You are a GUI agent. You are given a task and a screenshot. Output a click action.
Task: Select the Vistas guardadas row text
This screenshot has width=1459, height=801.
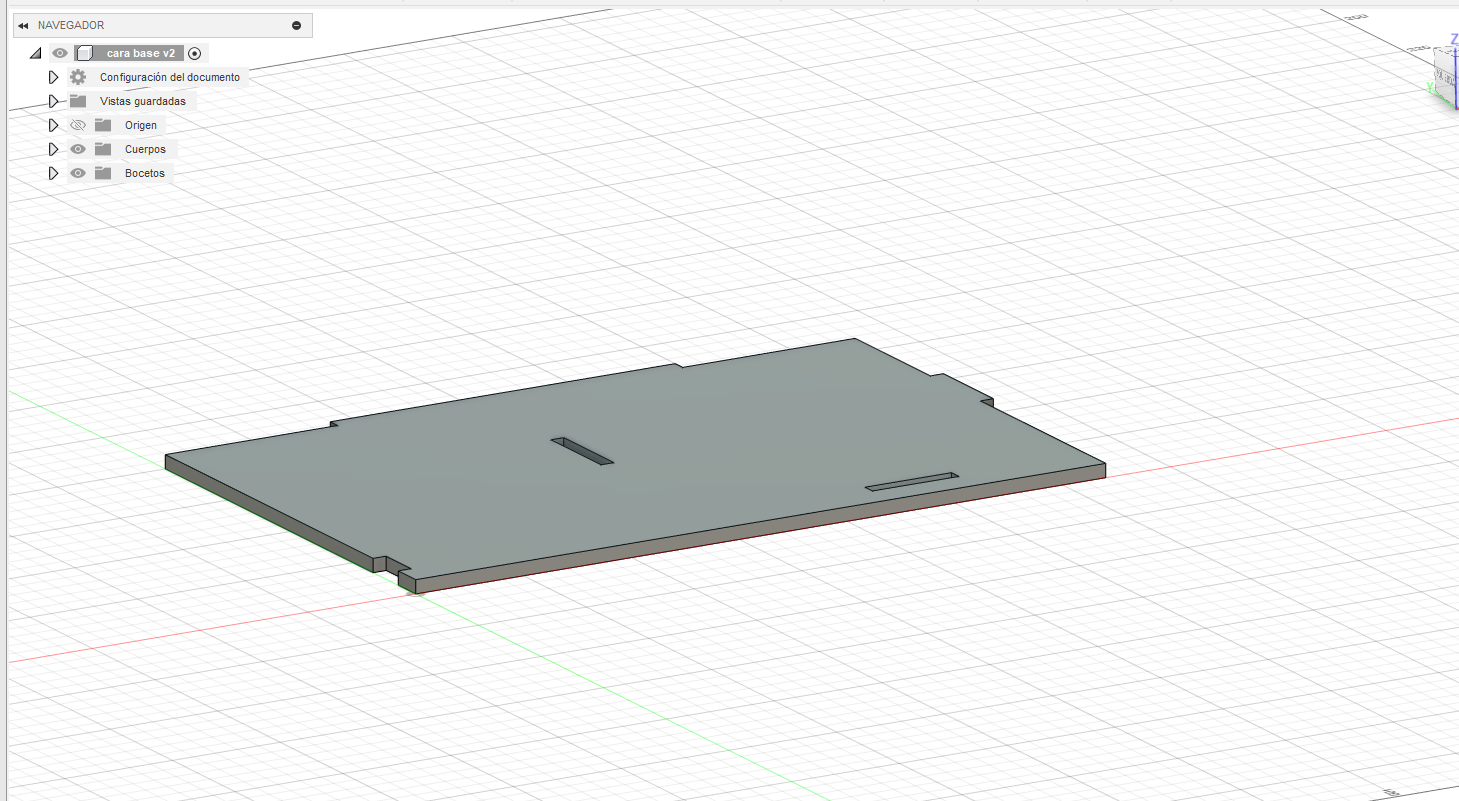pyautogui.click(x=143, y=101)
